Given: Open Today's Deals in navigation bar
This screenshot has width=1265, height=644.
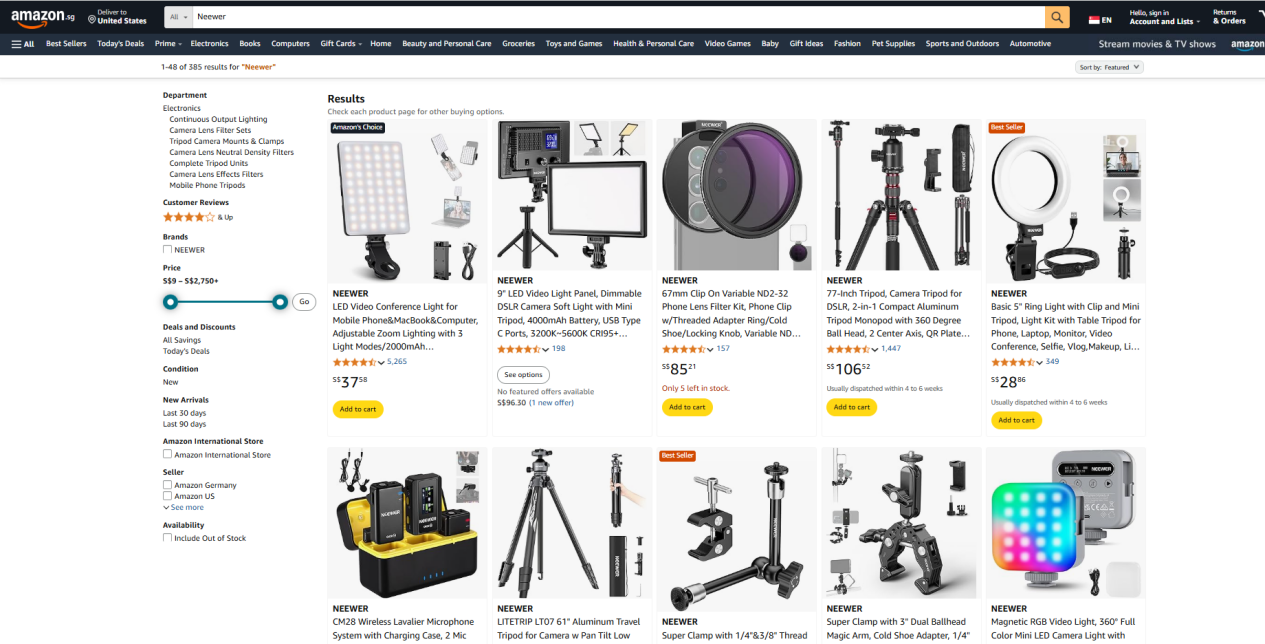Looking at the screenshot, I should click(121, 44).
